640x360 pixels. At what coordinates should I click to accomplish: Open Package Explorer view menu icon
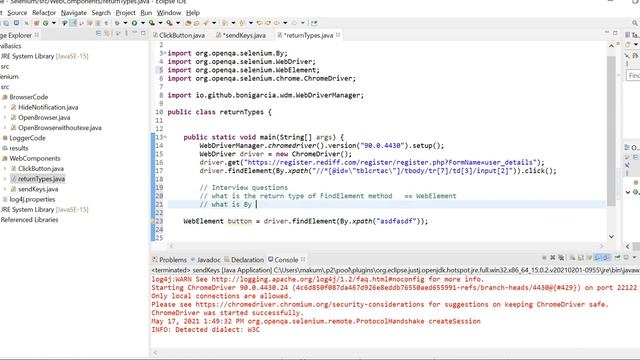(126, 34)
